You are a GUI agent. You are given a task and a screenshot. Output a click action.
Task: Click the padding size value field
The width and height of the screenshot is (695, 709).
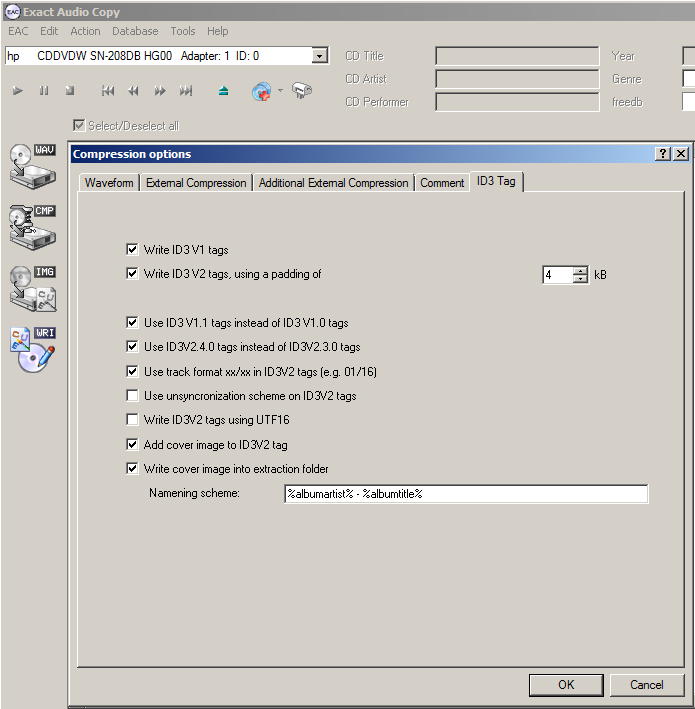[558, 275]
